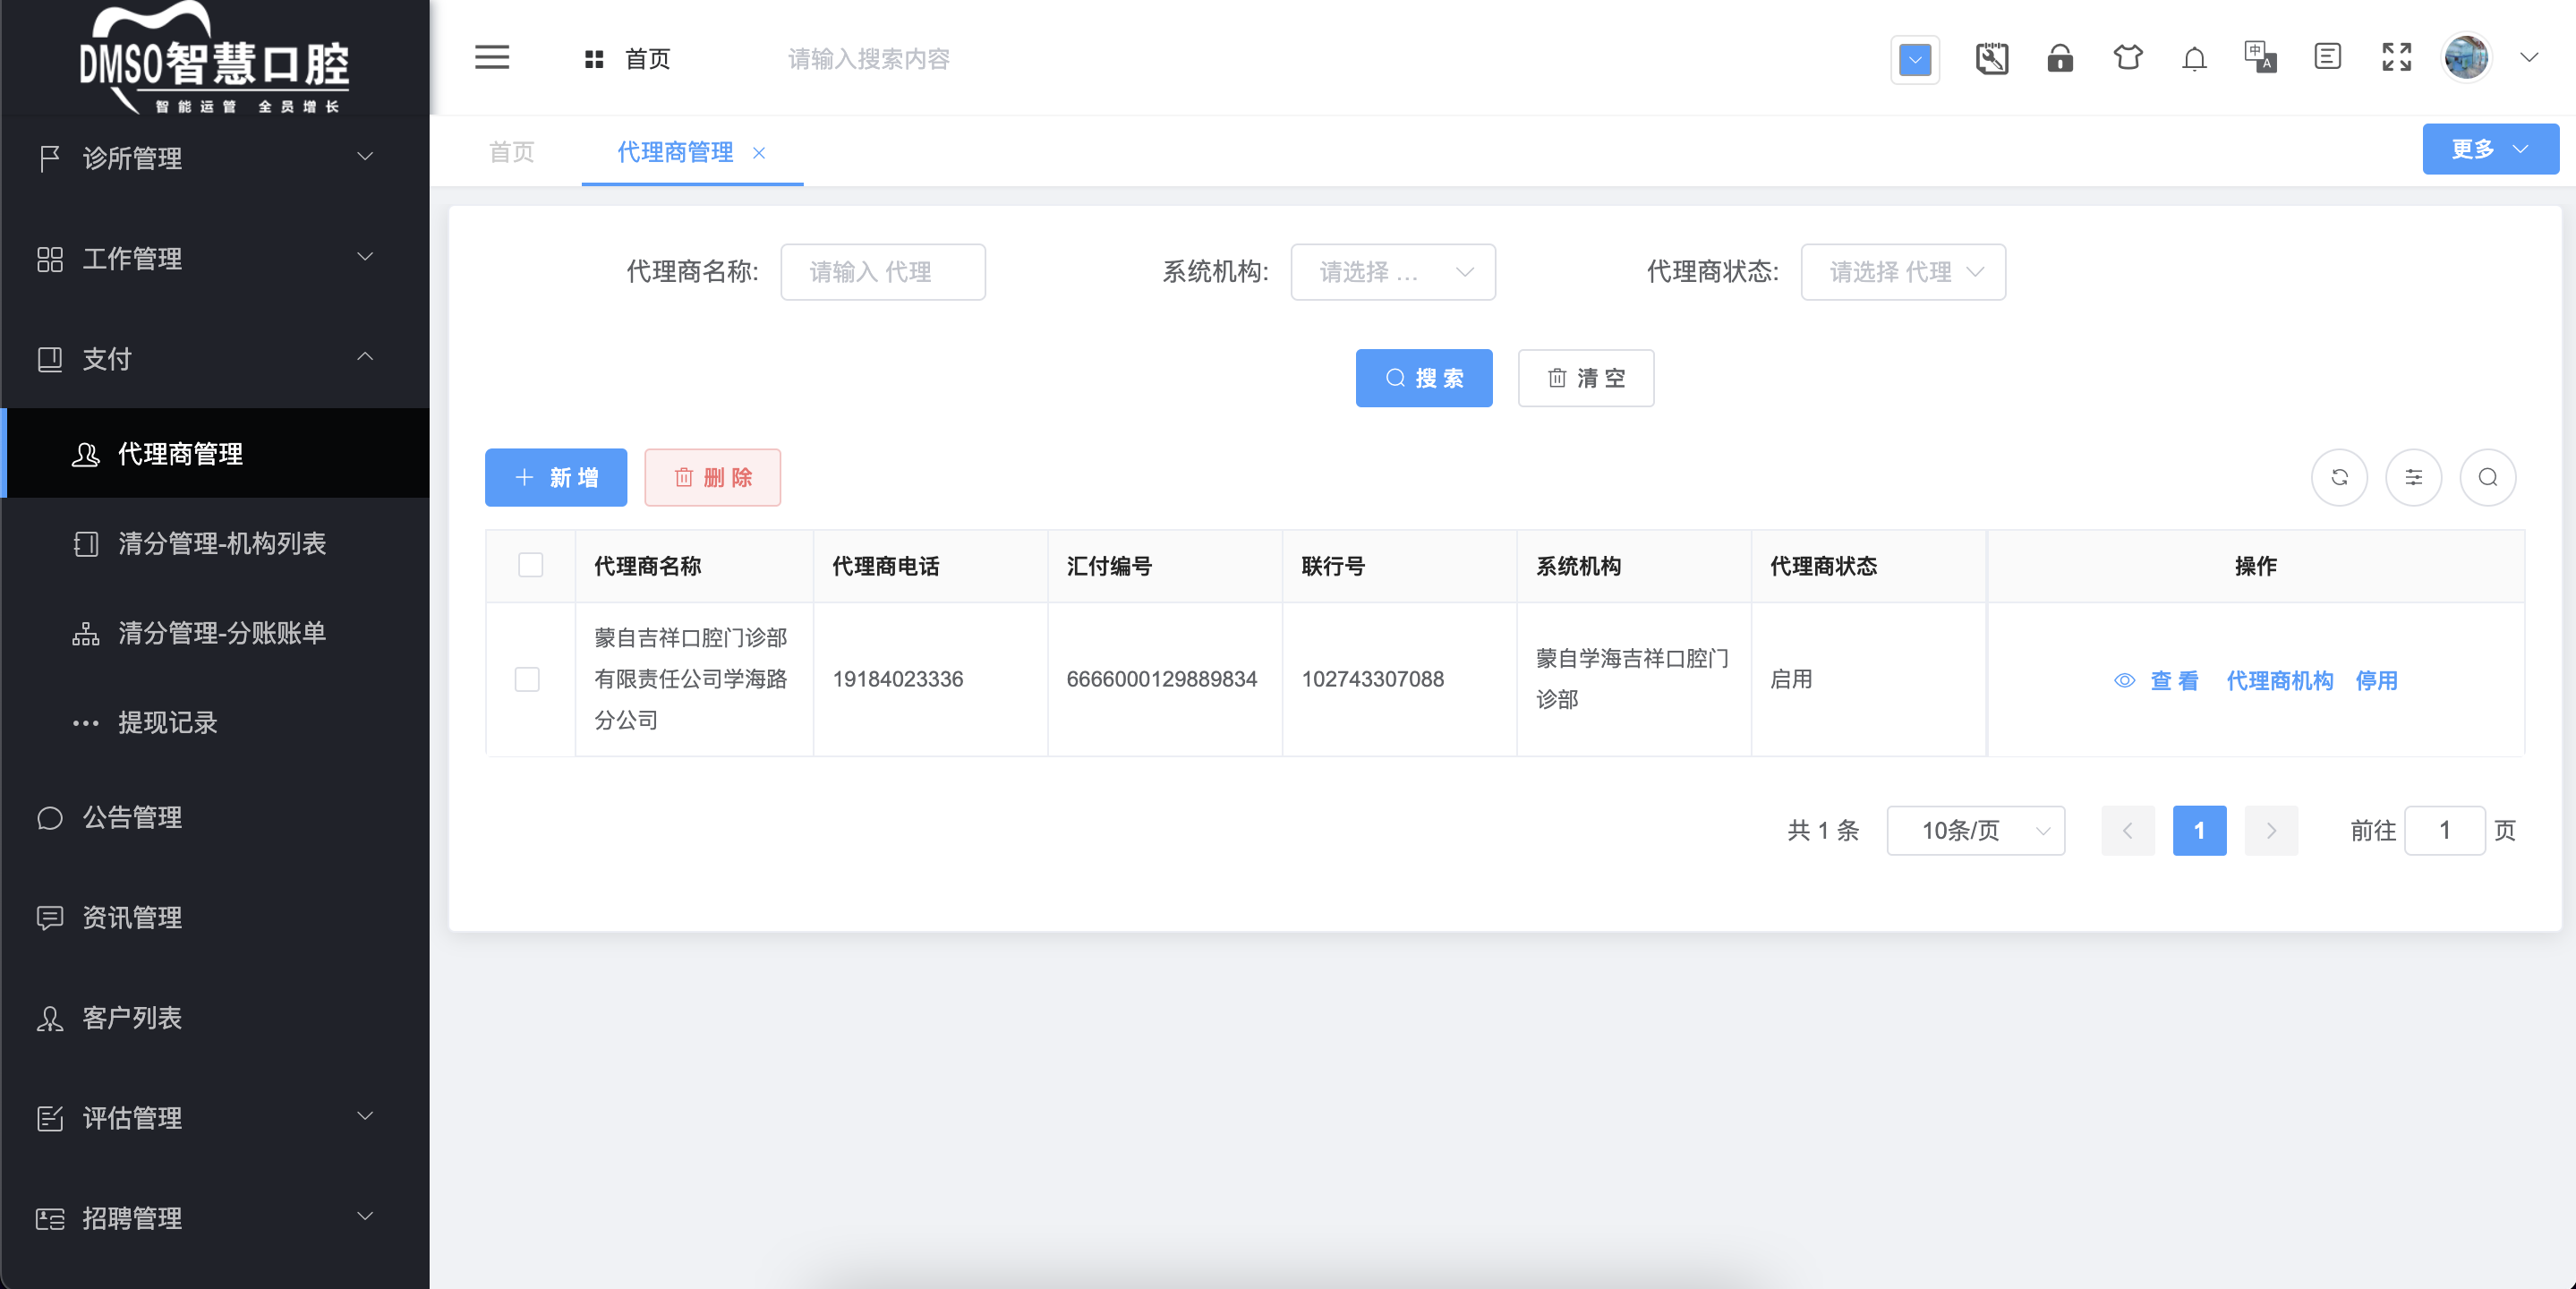Go to the next page arrow
2576x1289 pixels.
(x=2271, y=830)
